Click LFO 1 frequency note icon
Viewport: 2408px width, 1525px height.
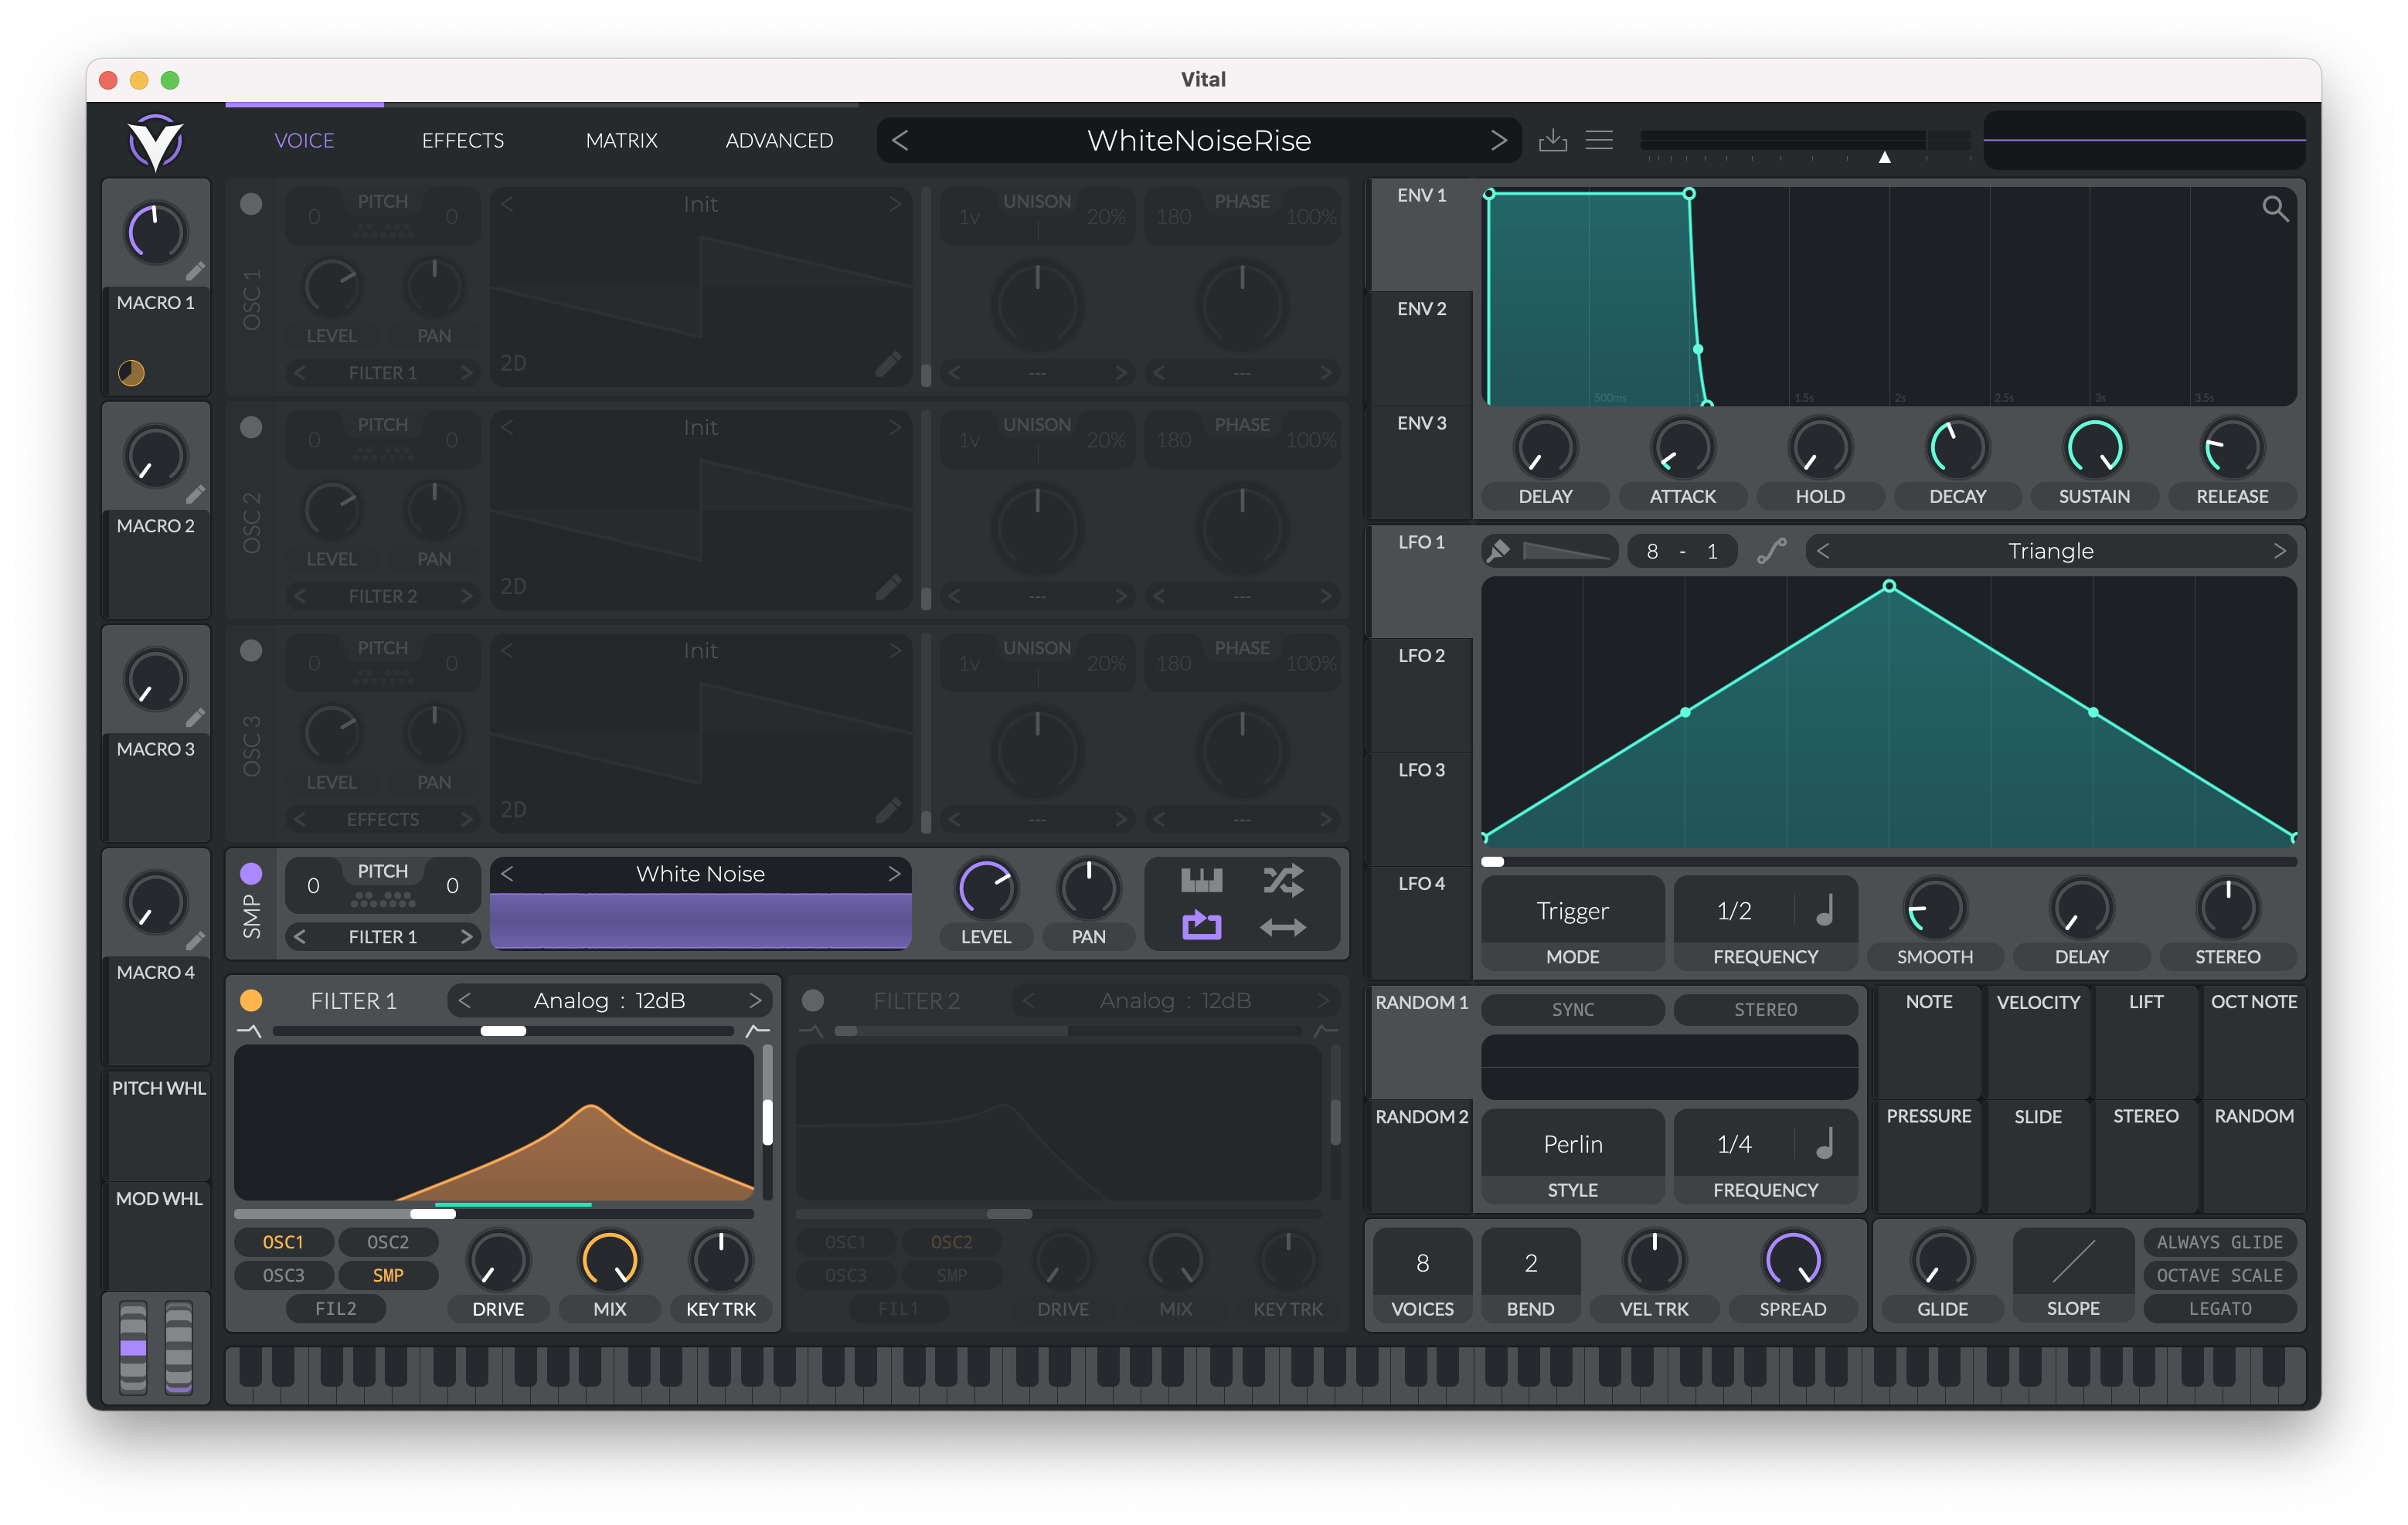pyautogui.click(x=1825, y=910)
